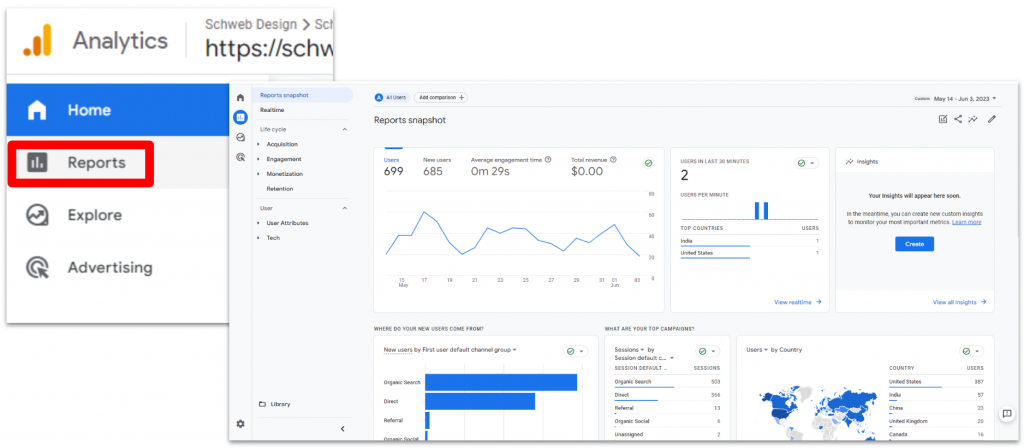
Task: Open the Admin settings gear icon
Action: [x=240, y=423]
